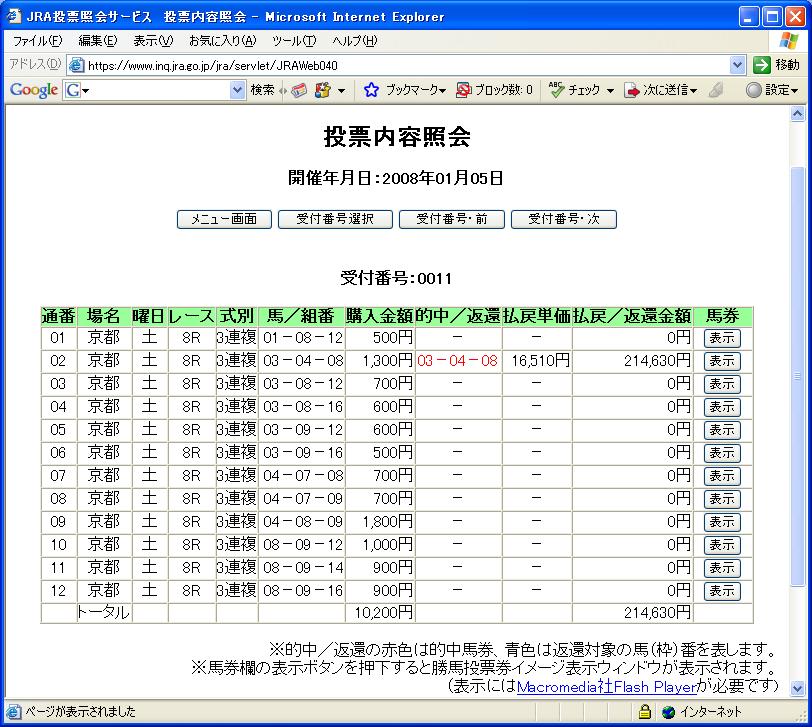Click the トータル label in bottom row
812x727 pixels.
pyautogui.click(x=103, y=613)
